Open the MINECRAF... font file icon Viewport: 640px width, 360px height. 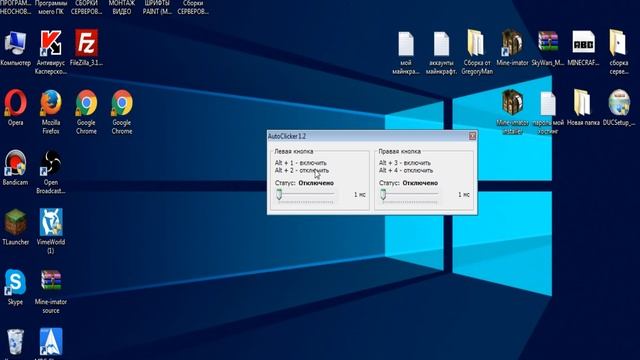click(583, 42)
